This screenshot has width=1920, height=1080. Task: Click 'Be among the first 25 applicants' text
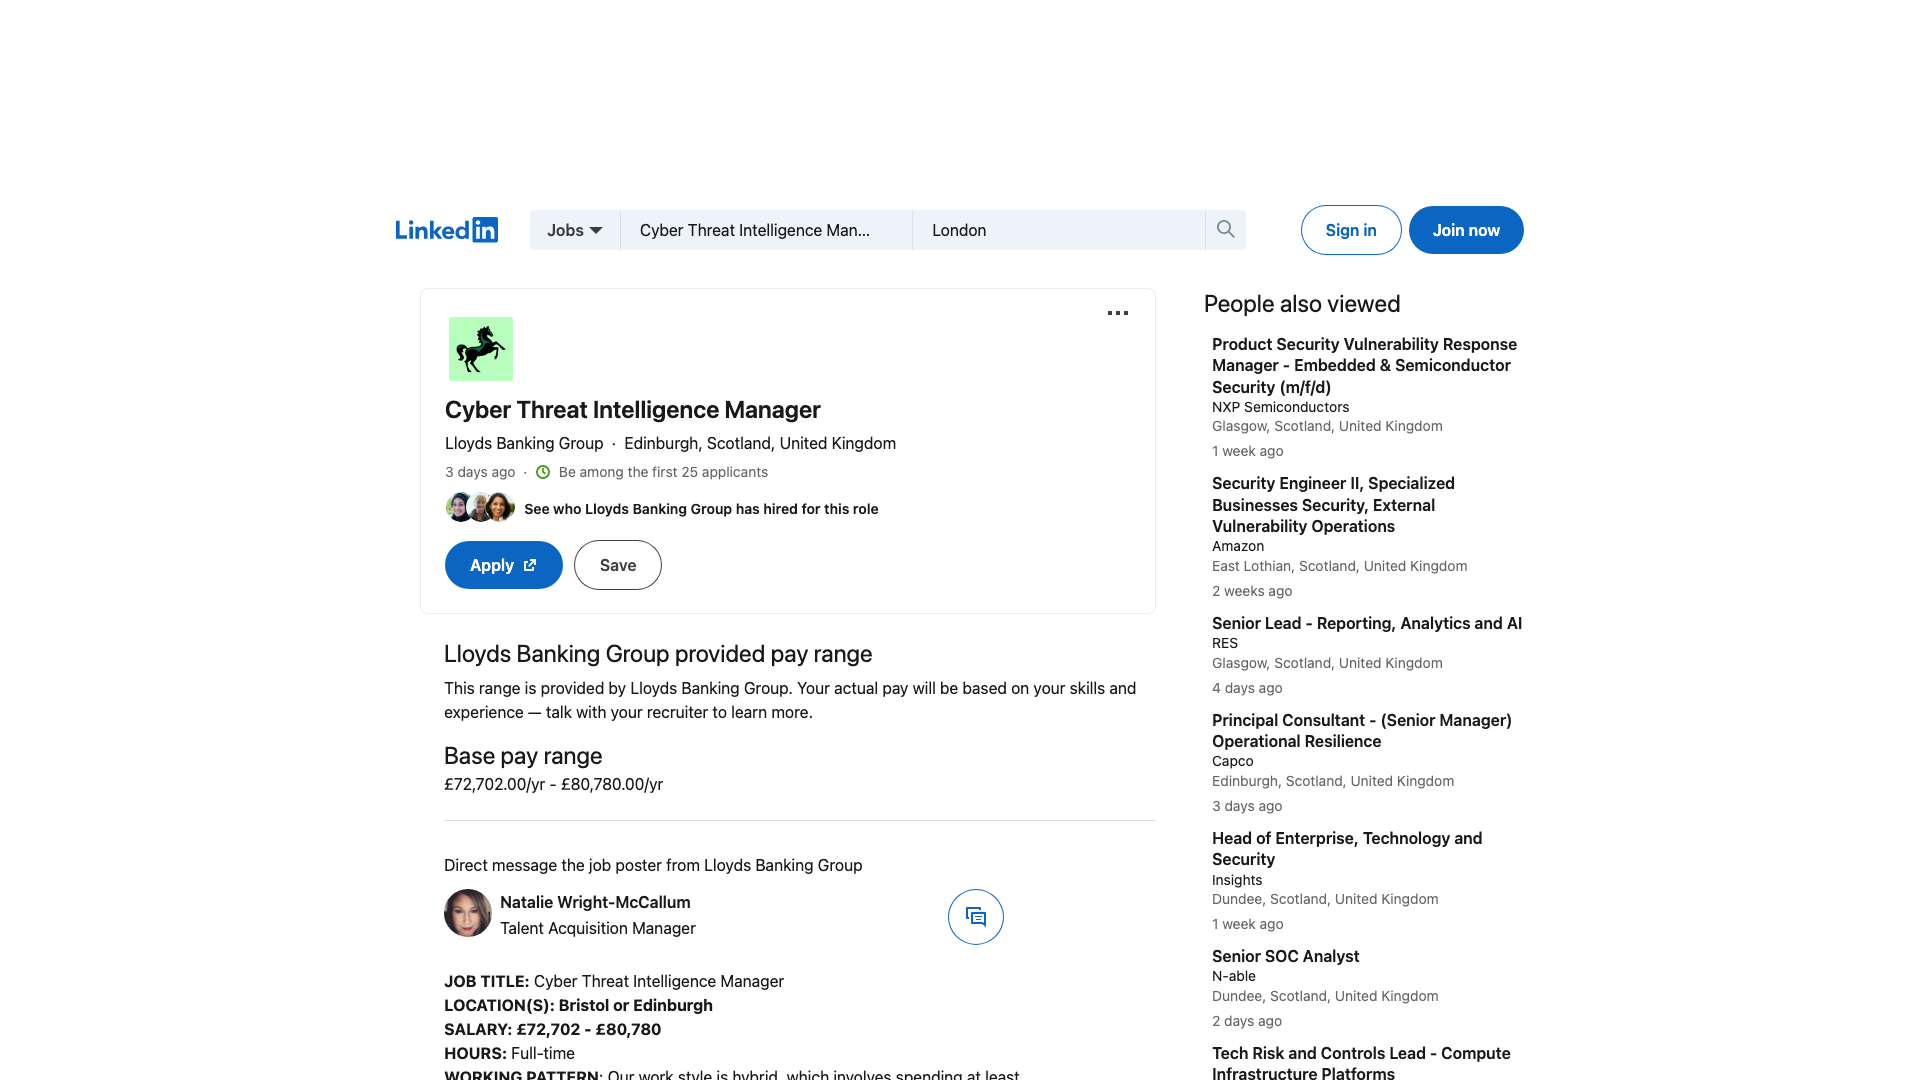coord(663,472)
